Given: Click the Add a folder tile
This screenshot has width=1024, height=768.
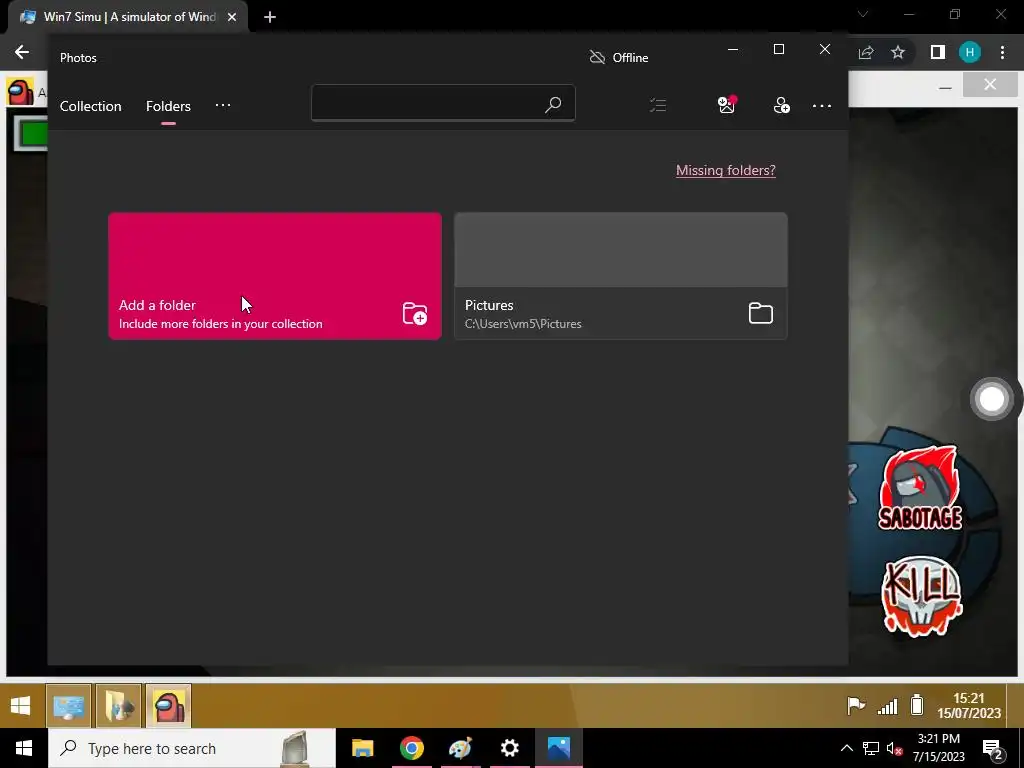Looking at the screenshot, I should coord(275,276).
